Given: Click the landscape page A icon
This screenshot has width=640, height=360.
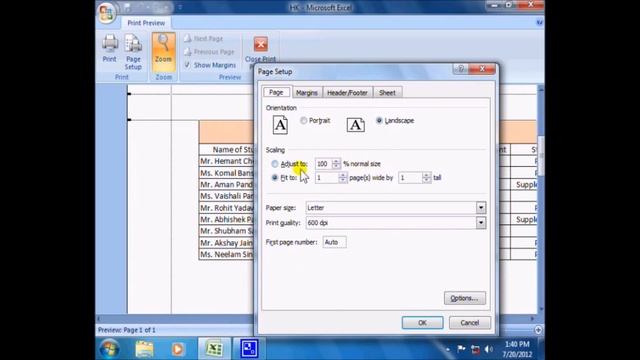Looking at the screenshot, I should tap(356, 125).
